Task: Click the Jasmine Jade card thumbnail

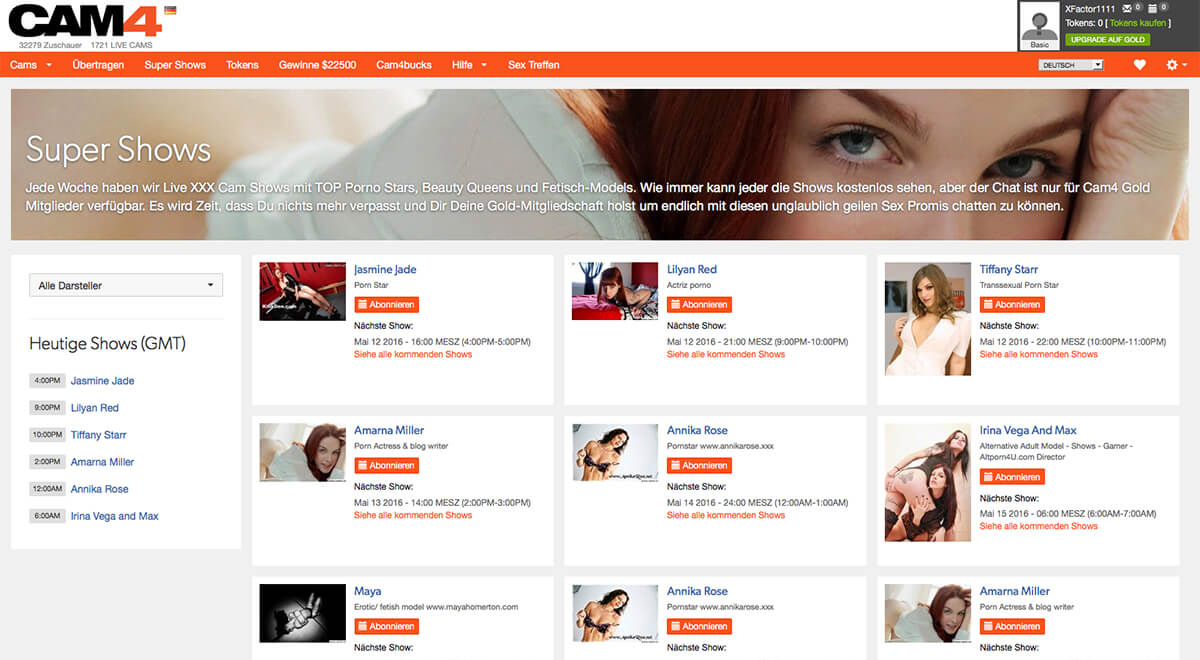Action: coord(302,291)
